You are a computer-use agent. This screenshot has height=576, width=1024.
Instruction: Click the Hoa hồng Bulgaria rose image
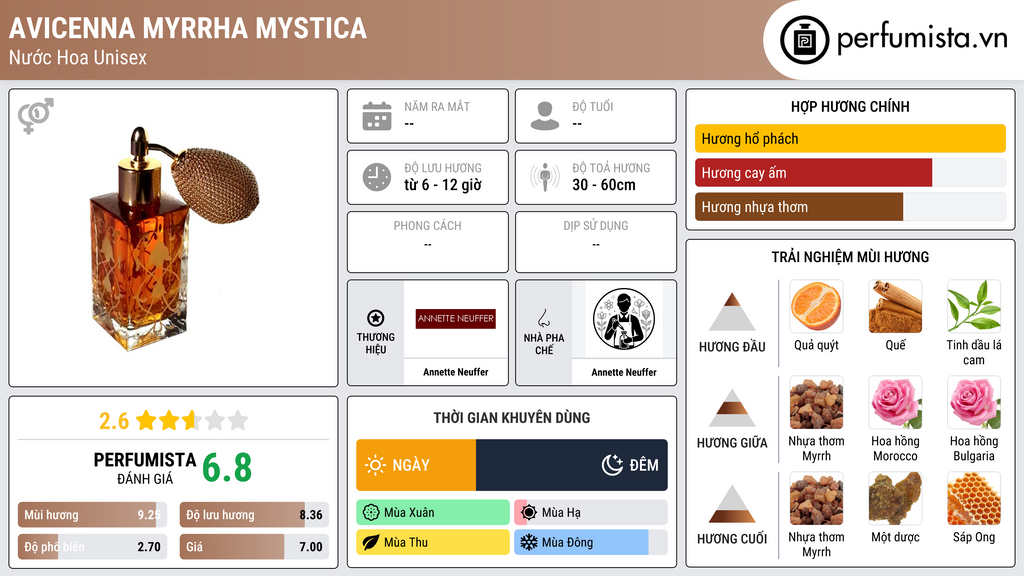click(974, 402)
